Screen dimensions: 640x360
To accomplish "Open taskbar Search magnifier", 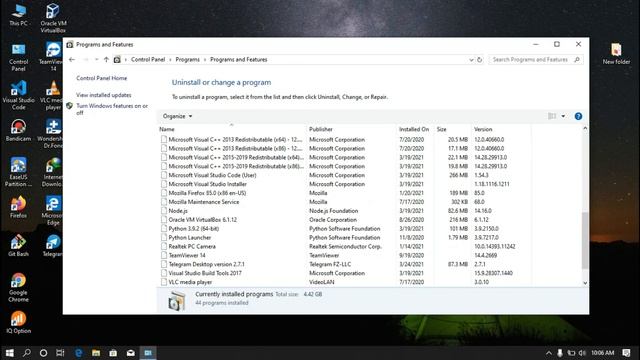I will point(27,353).
